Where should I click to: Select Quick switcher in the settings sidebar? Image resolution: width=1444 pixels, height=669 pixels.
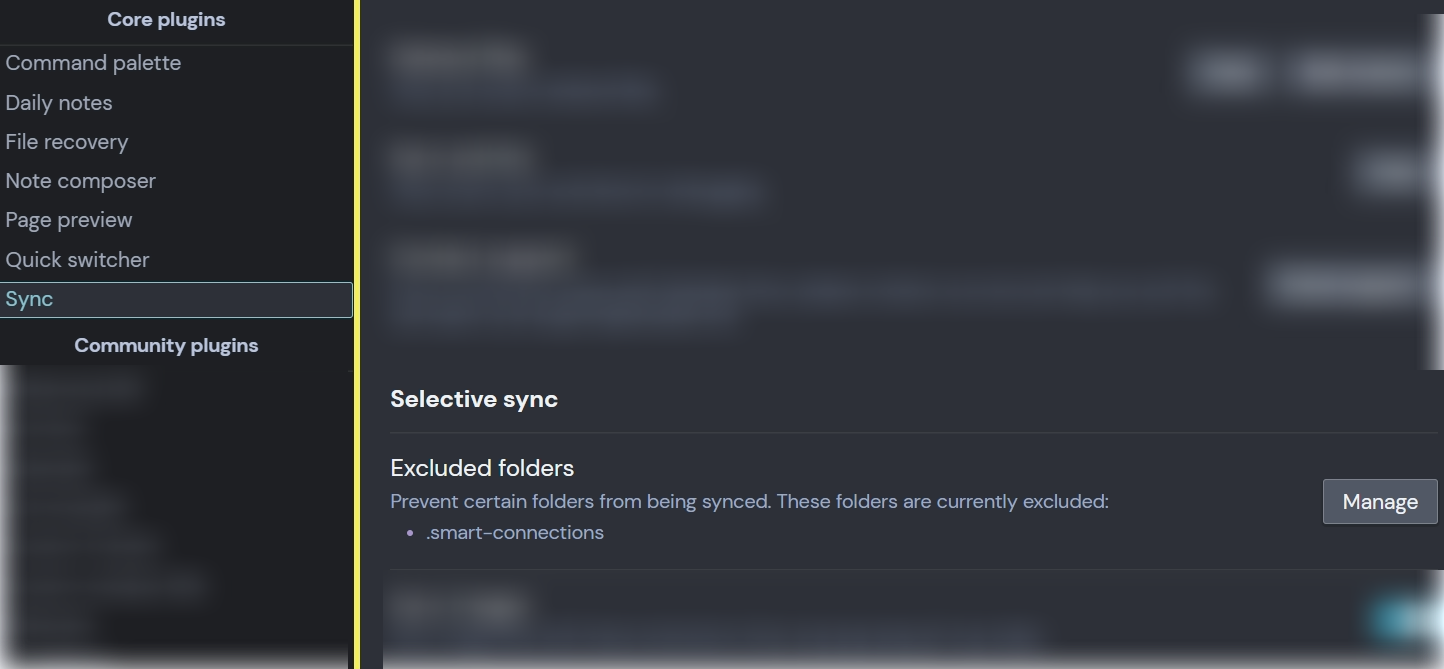coord(77,259)
